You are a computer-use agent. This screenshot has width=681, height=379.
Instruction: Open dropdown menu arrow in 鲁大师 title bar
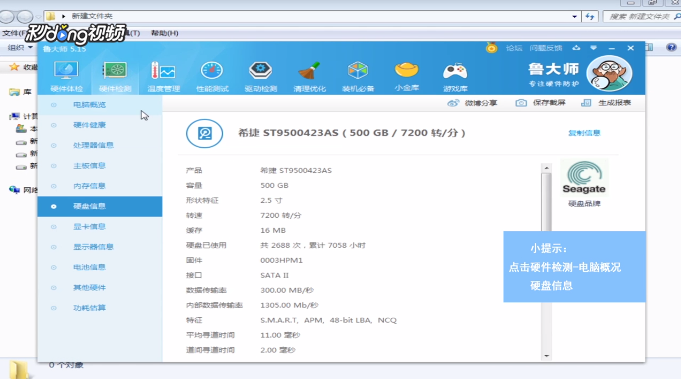593,48
